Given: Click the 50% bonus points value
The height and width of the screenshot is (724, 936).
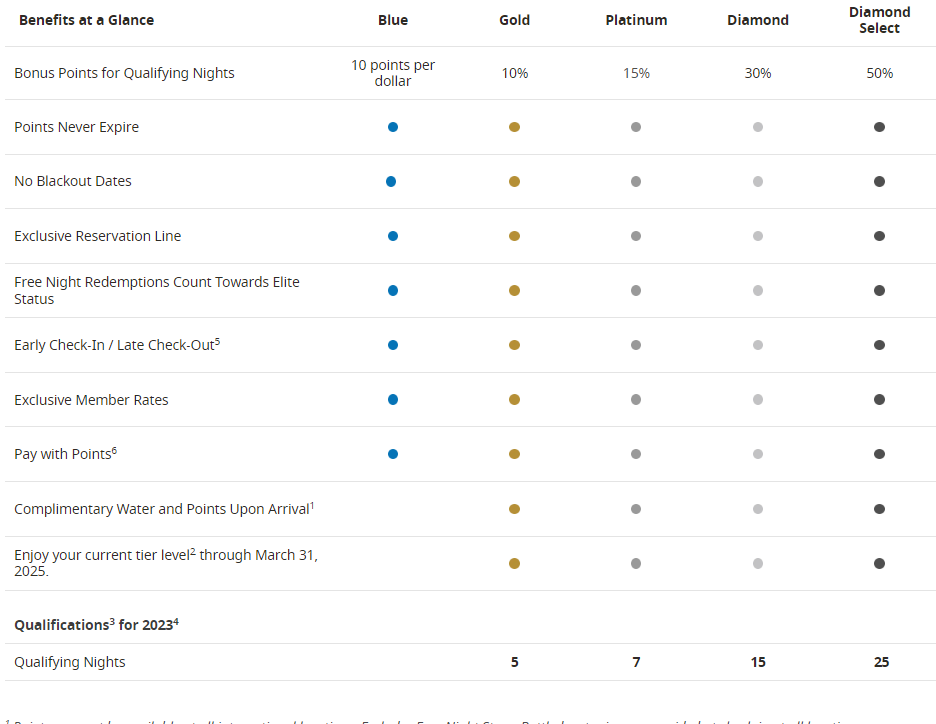Looking at the screenshot, I should (880, 73).
